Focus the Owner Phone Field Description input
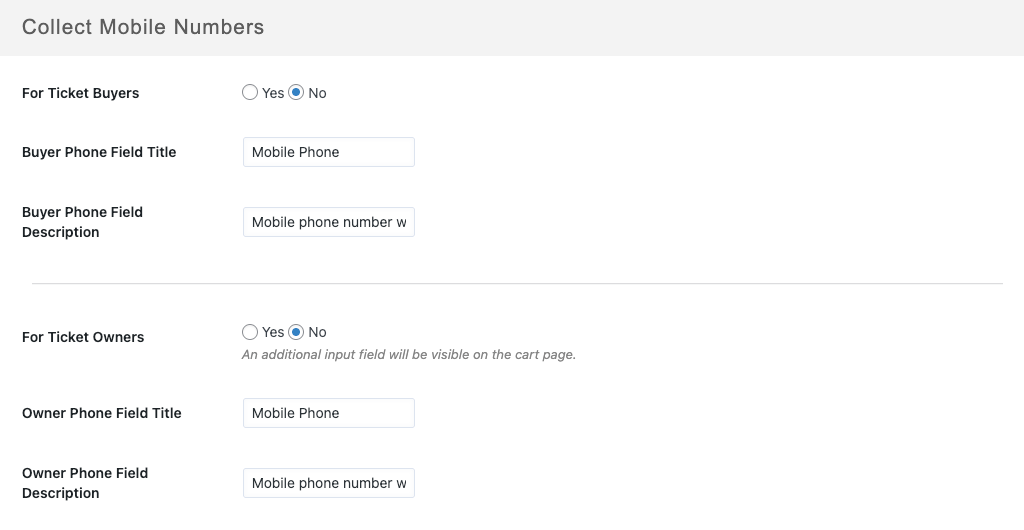The image size is (1024, 530). click(x=328, y=483)
